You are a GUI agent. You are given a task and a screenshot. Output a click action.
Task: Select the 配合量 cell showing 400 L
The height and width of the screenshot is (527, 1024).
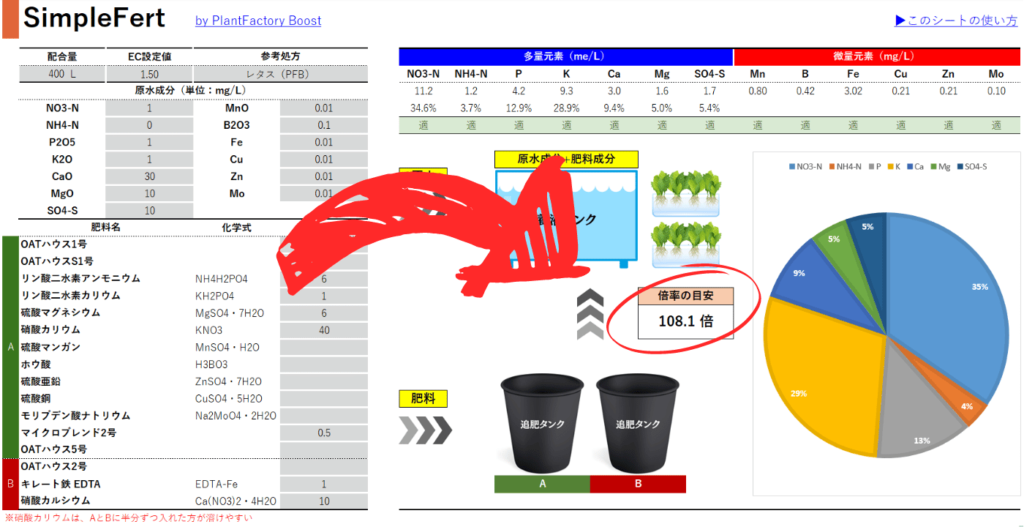(x=61, y=74)
